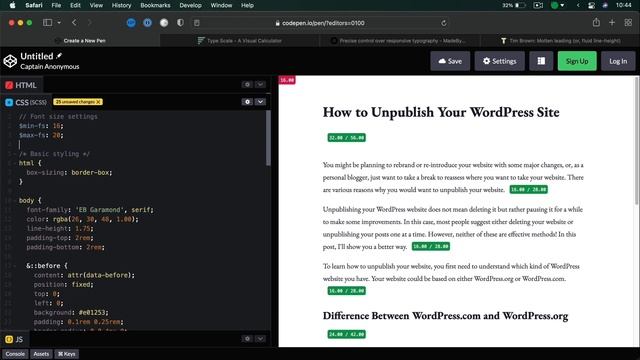This screenshot has width=640, height=360.
Task: Open Safari sidebar options dropdown arrow
Action: [x=59, y=23]
